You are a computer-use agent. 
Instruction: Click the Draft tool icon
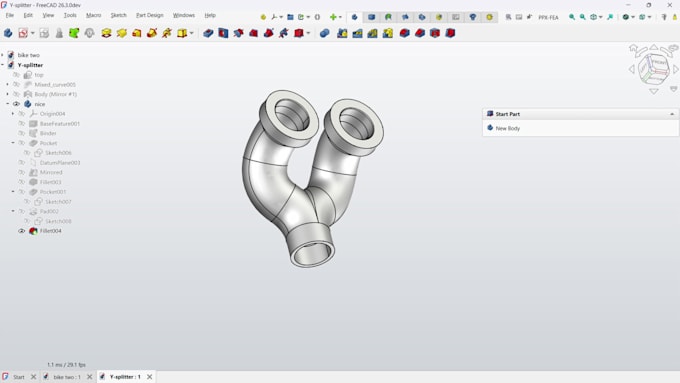[x=435, y=33]
